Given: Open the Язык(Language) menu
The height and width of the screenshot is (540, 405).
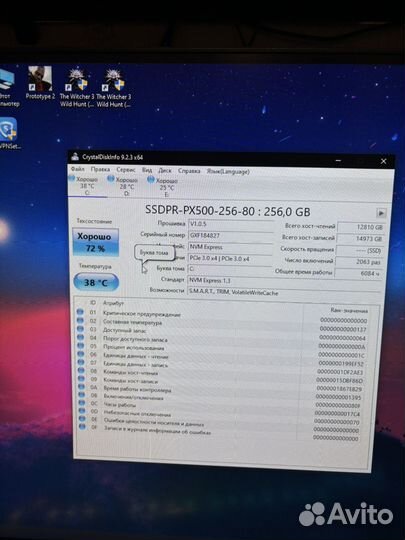Looking at the screenshot, I should pos(228,171).
